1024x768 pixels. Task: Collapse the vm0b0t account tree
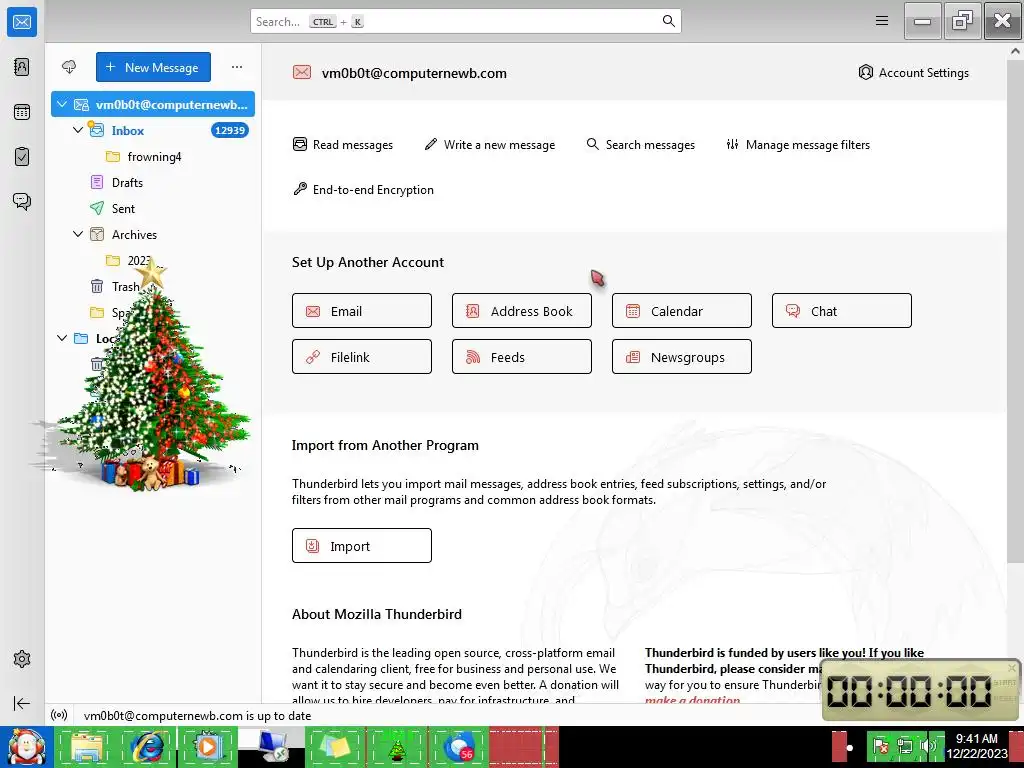pyautogui.click(x=62, y=104)
